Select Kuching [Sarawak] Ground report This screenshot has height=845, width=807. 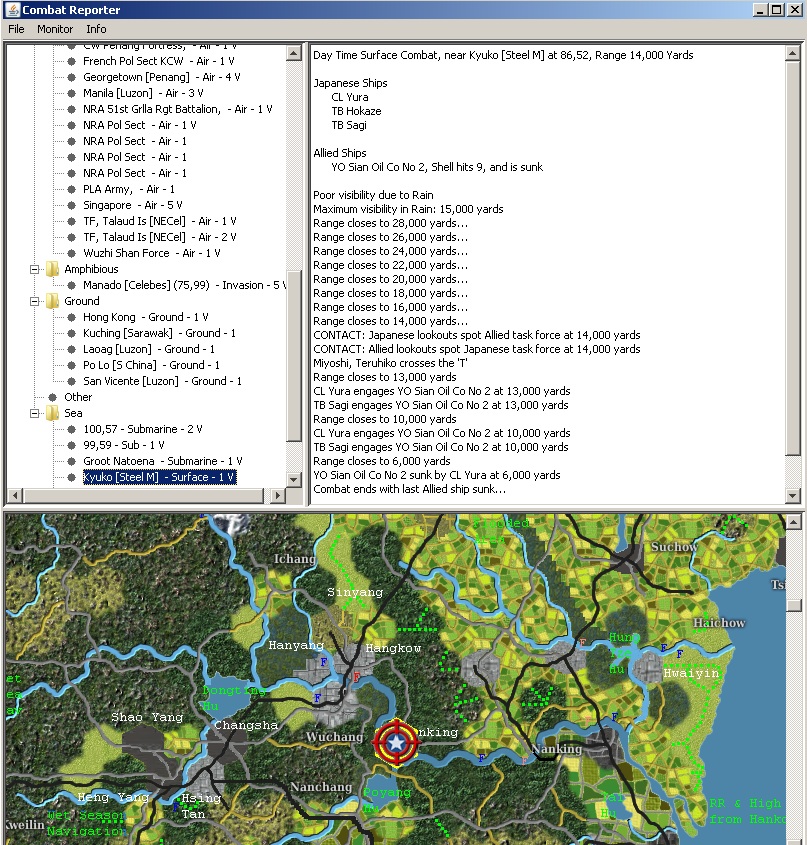tap(159, 333)
